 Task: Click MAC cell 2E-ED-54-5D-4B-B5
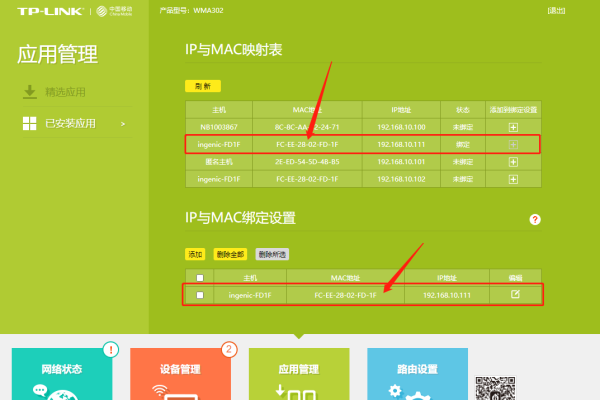tap(307, 162)
